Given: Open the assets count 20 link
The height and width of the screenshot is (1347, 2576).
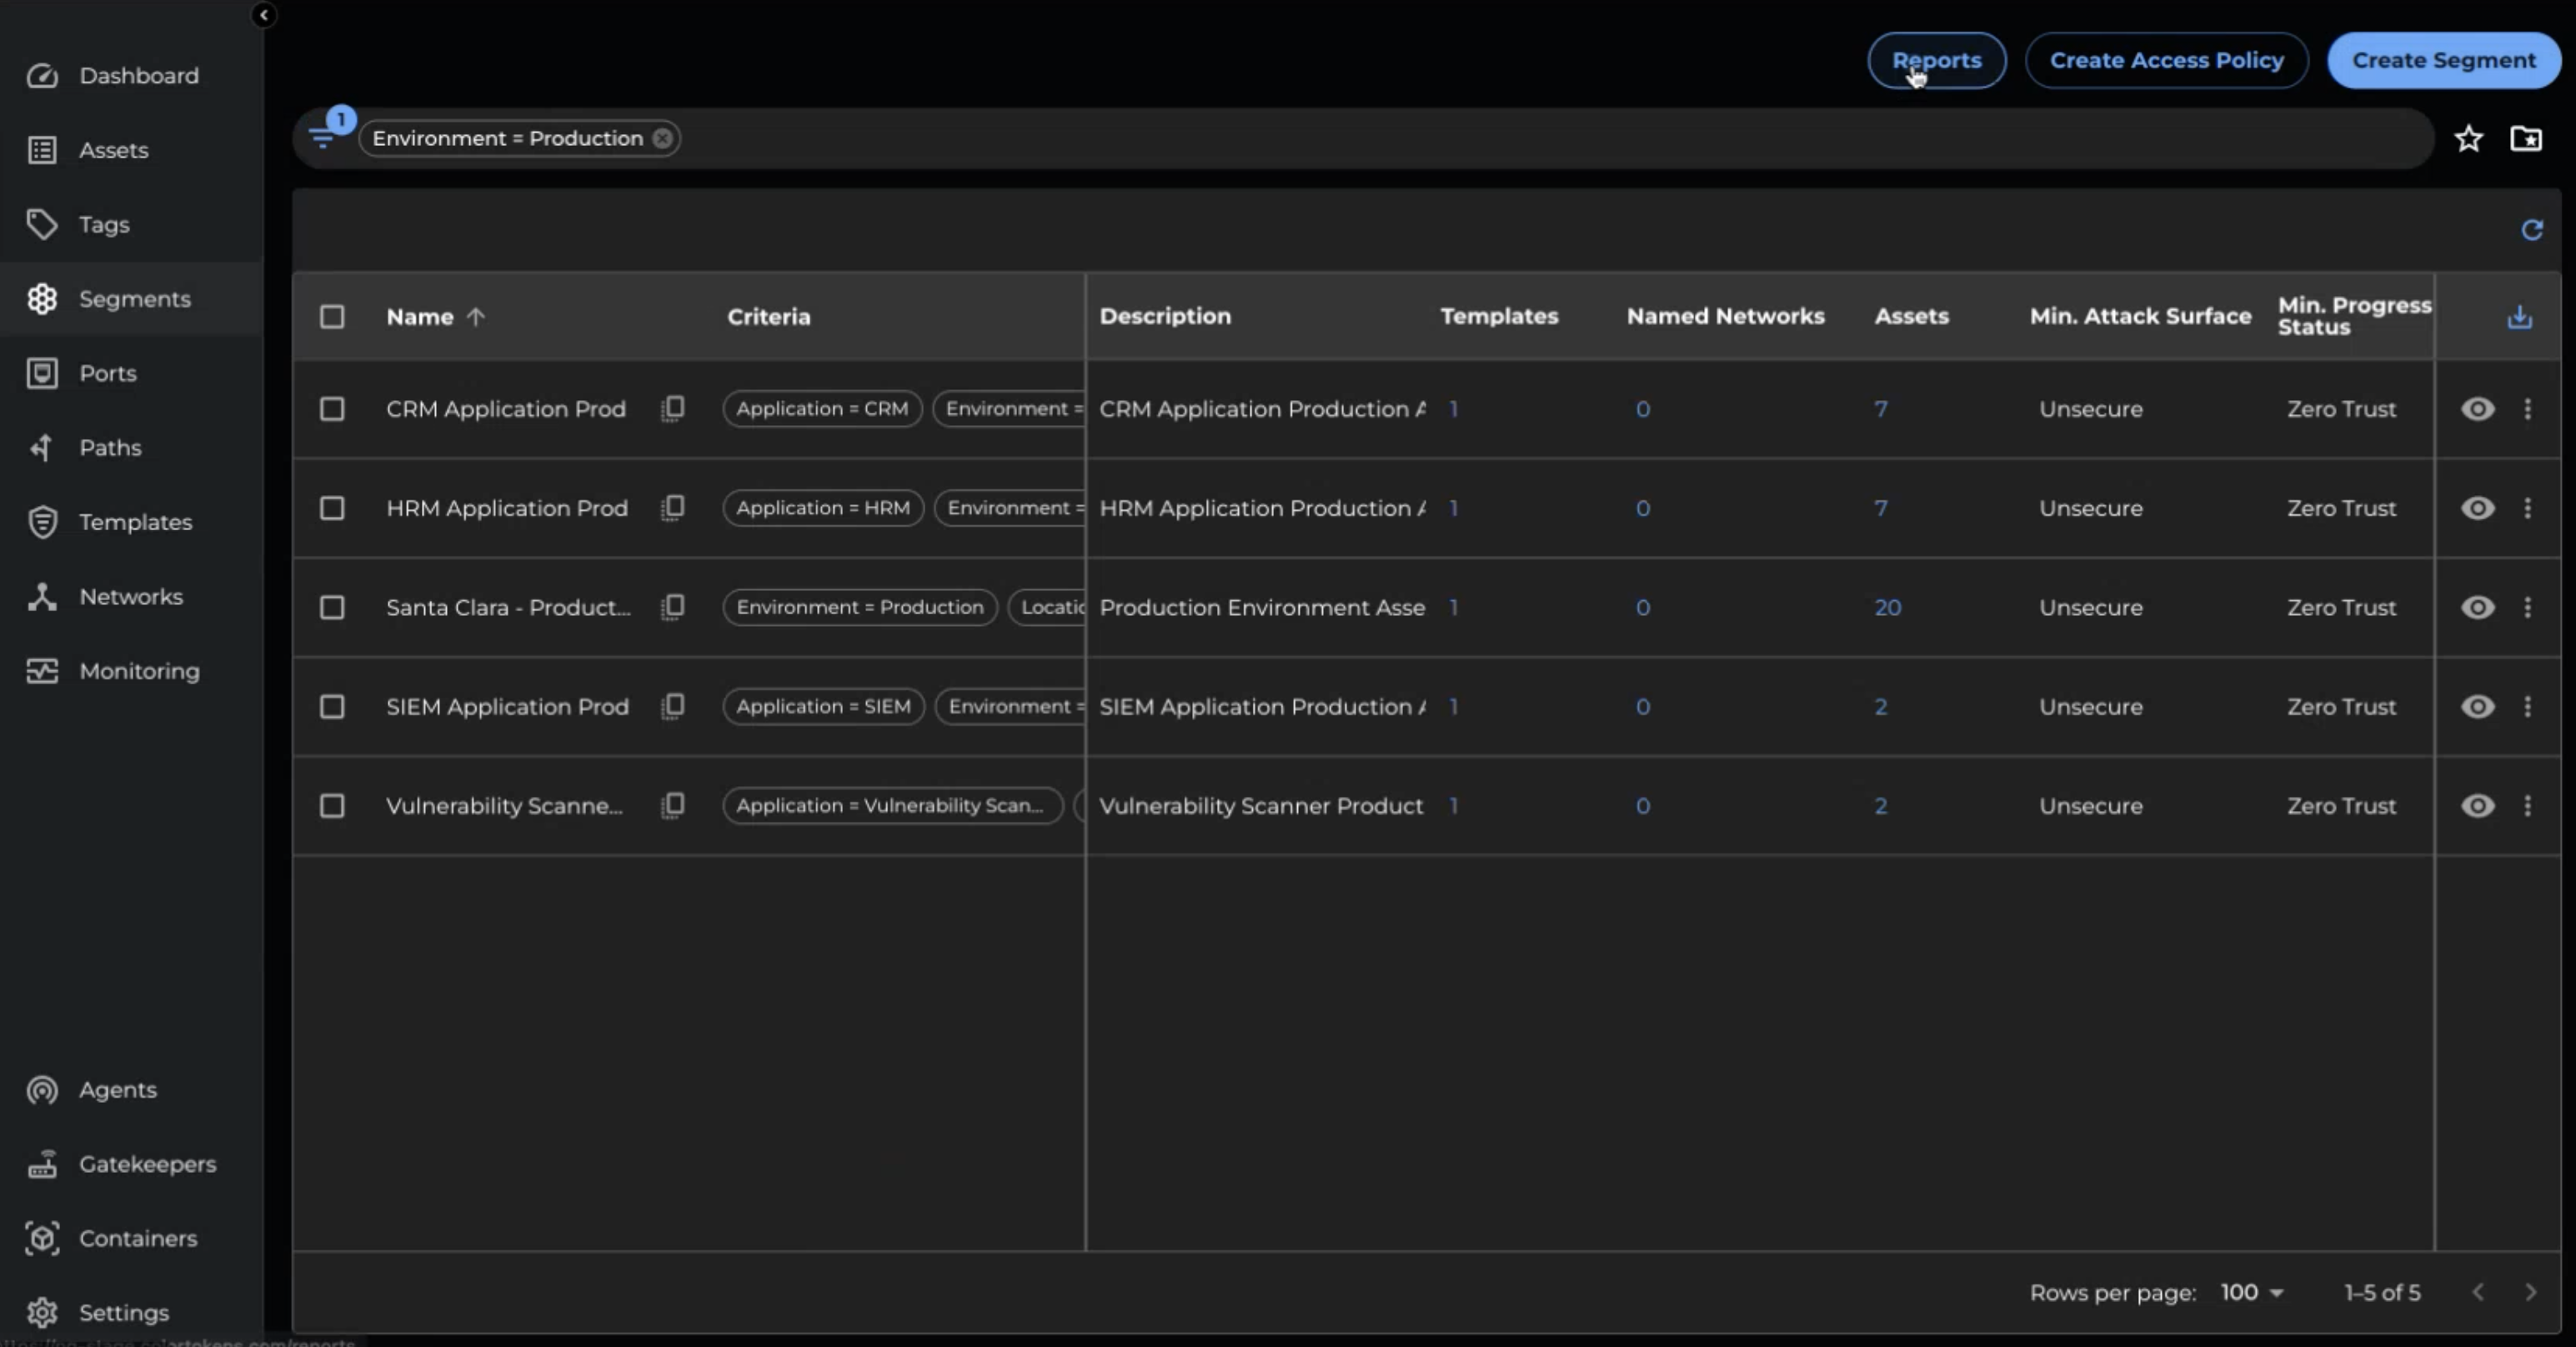Looking at the screenshot, I should [x=1887, y=607].
